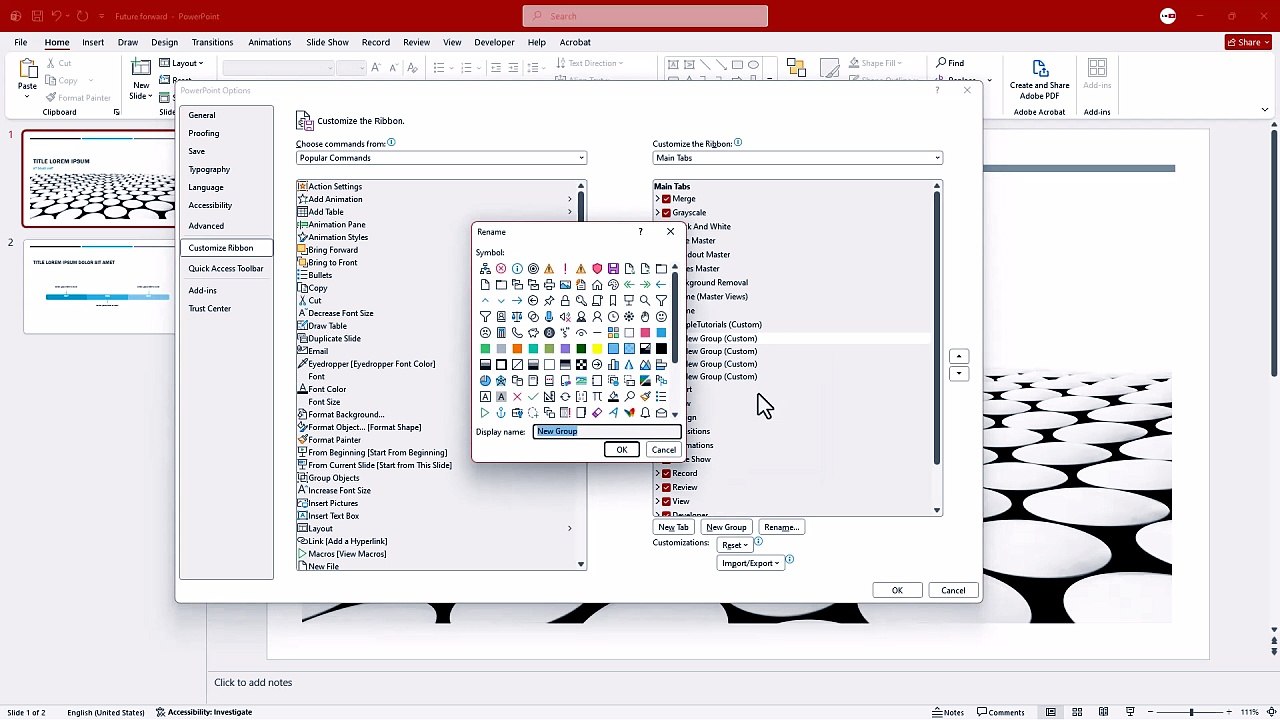Image resolution: width=1280 pixels, height=720 pixels.
Task: Toggle the View tab checkbox
Action: click(666, 501)
